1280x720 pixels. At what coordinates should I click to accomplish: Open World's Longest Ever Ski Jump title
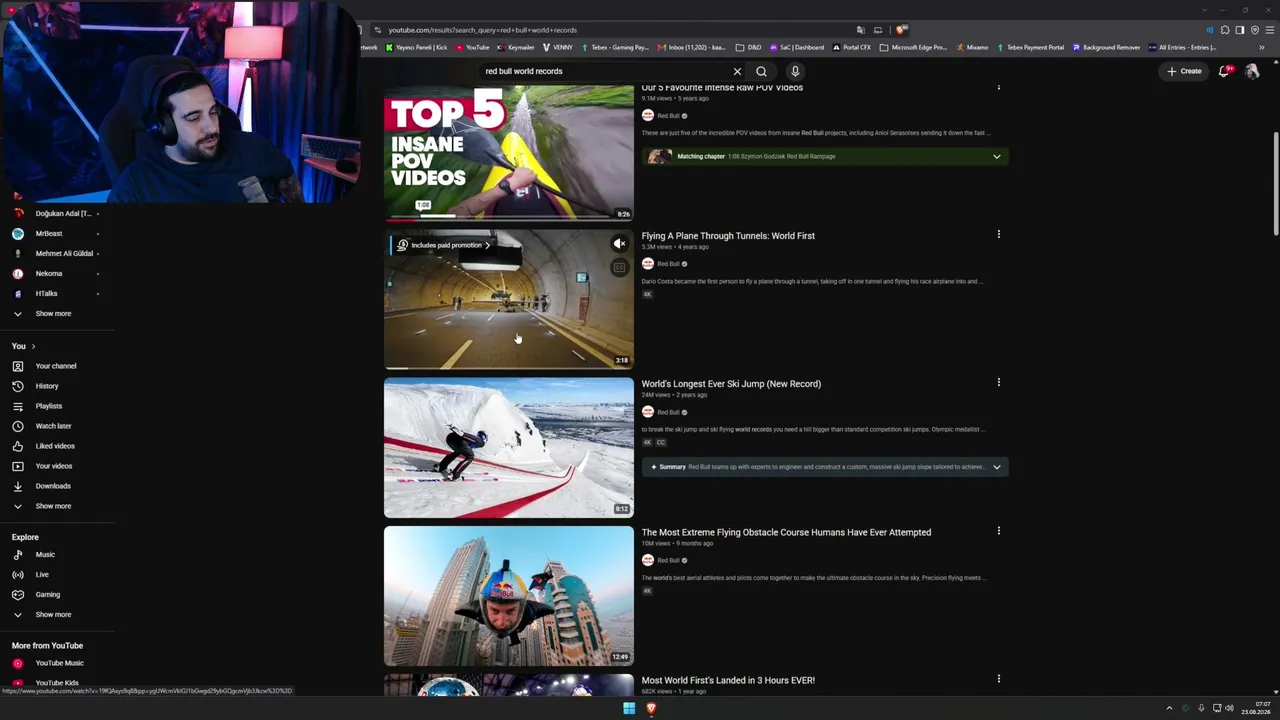click(x=731, y=384)
